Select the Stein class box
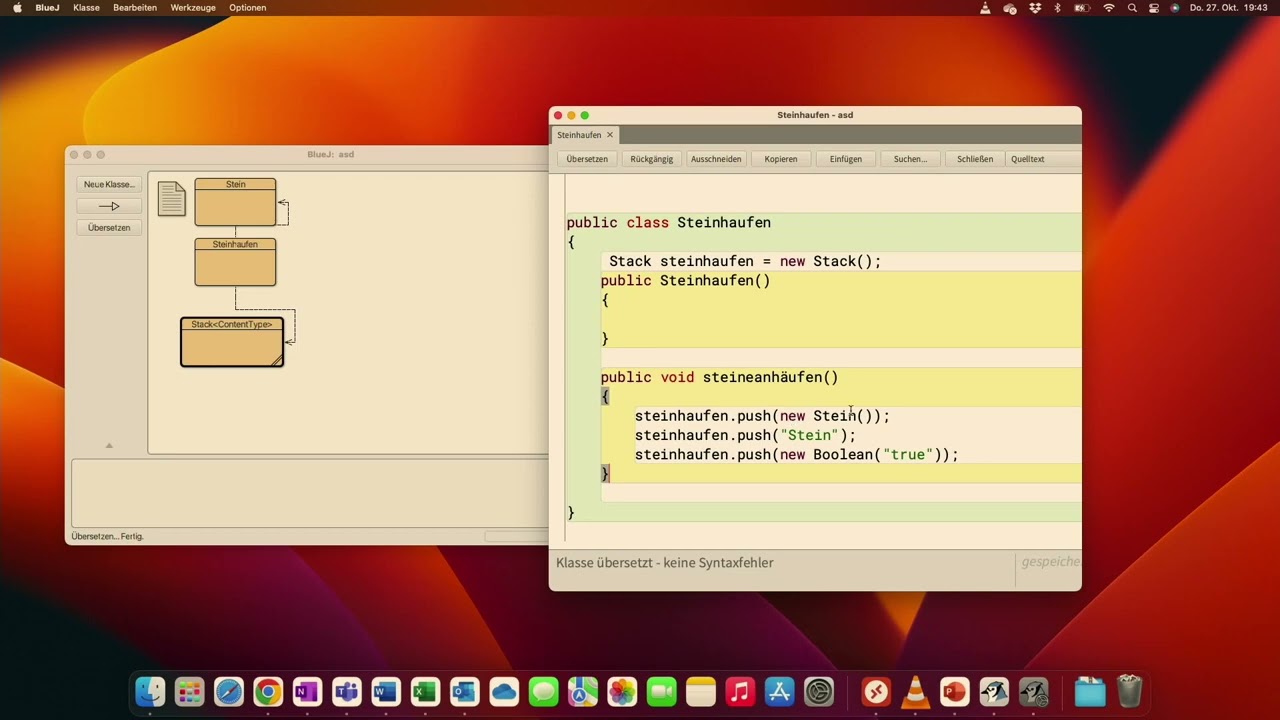This screenshot has width=1280, height=720. coord(235,202)
